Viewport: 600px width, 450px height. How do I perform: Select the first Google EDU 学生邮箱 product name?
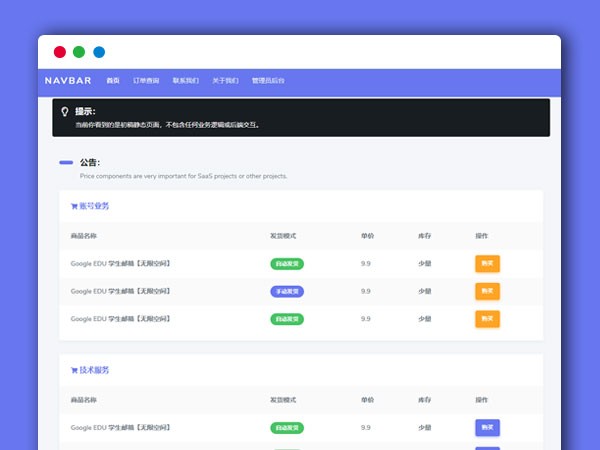pos(120,264)
